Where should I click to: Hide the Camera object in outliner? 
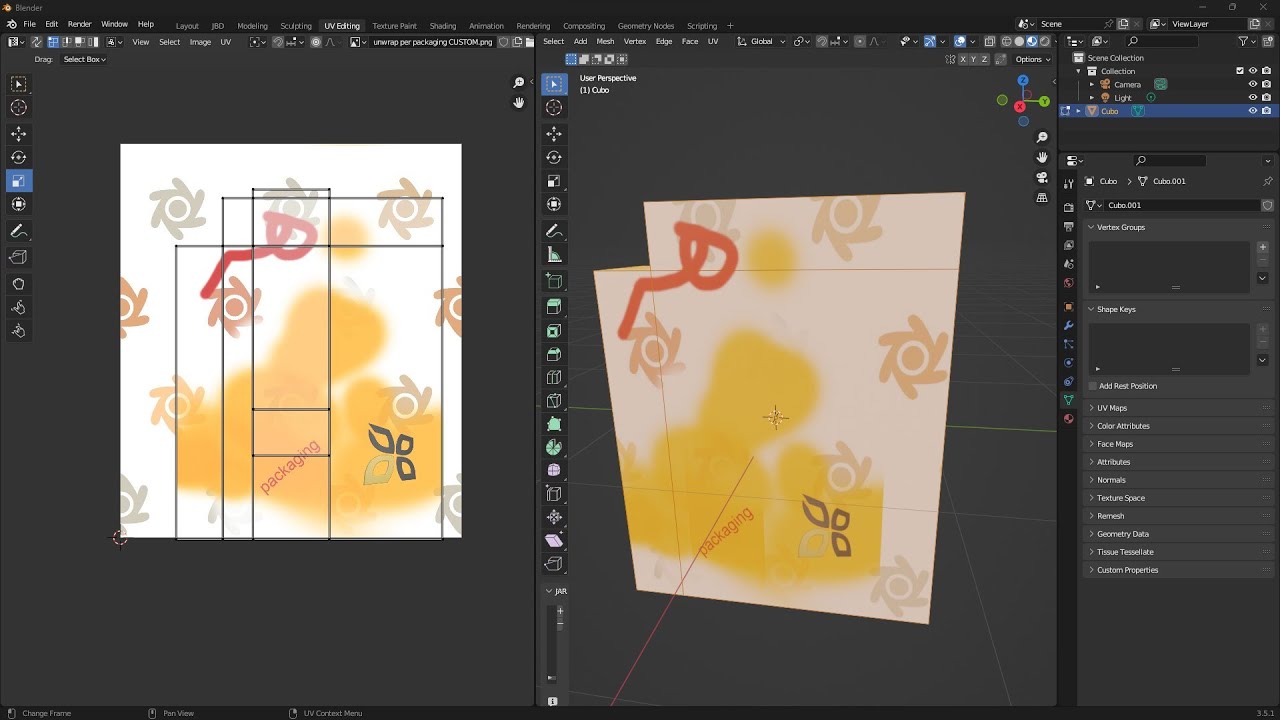[x=1252, y=84]
